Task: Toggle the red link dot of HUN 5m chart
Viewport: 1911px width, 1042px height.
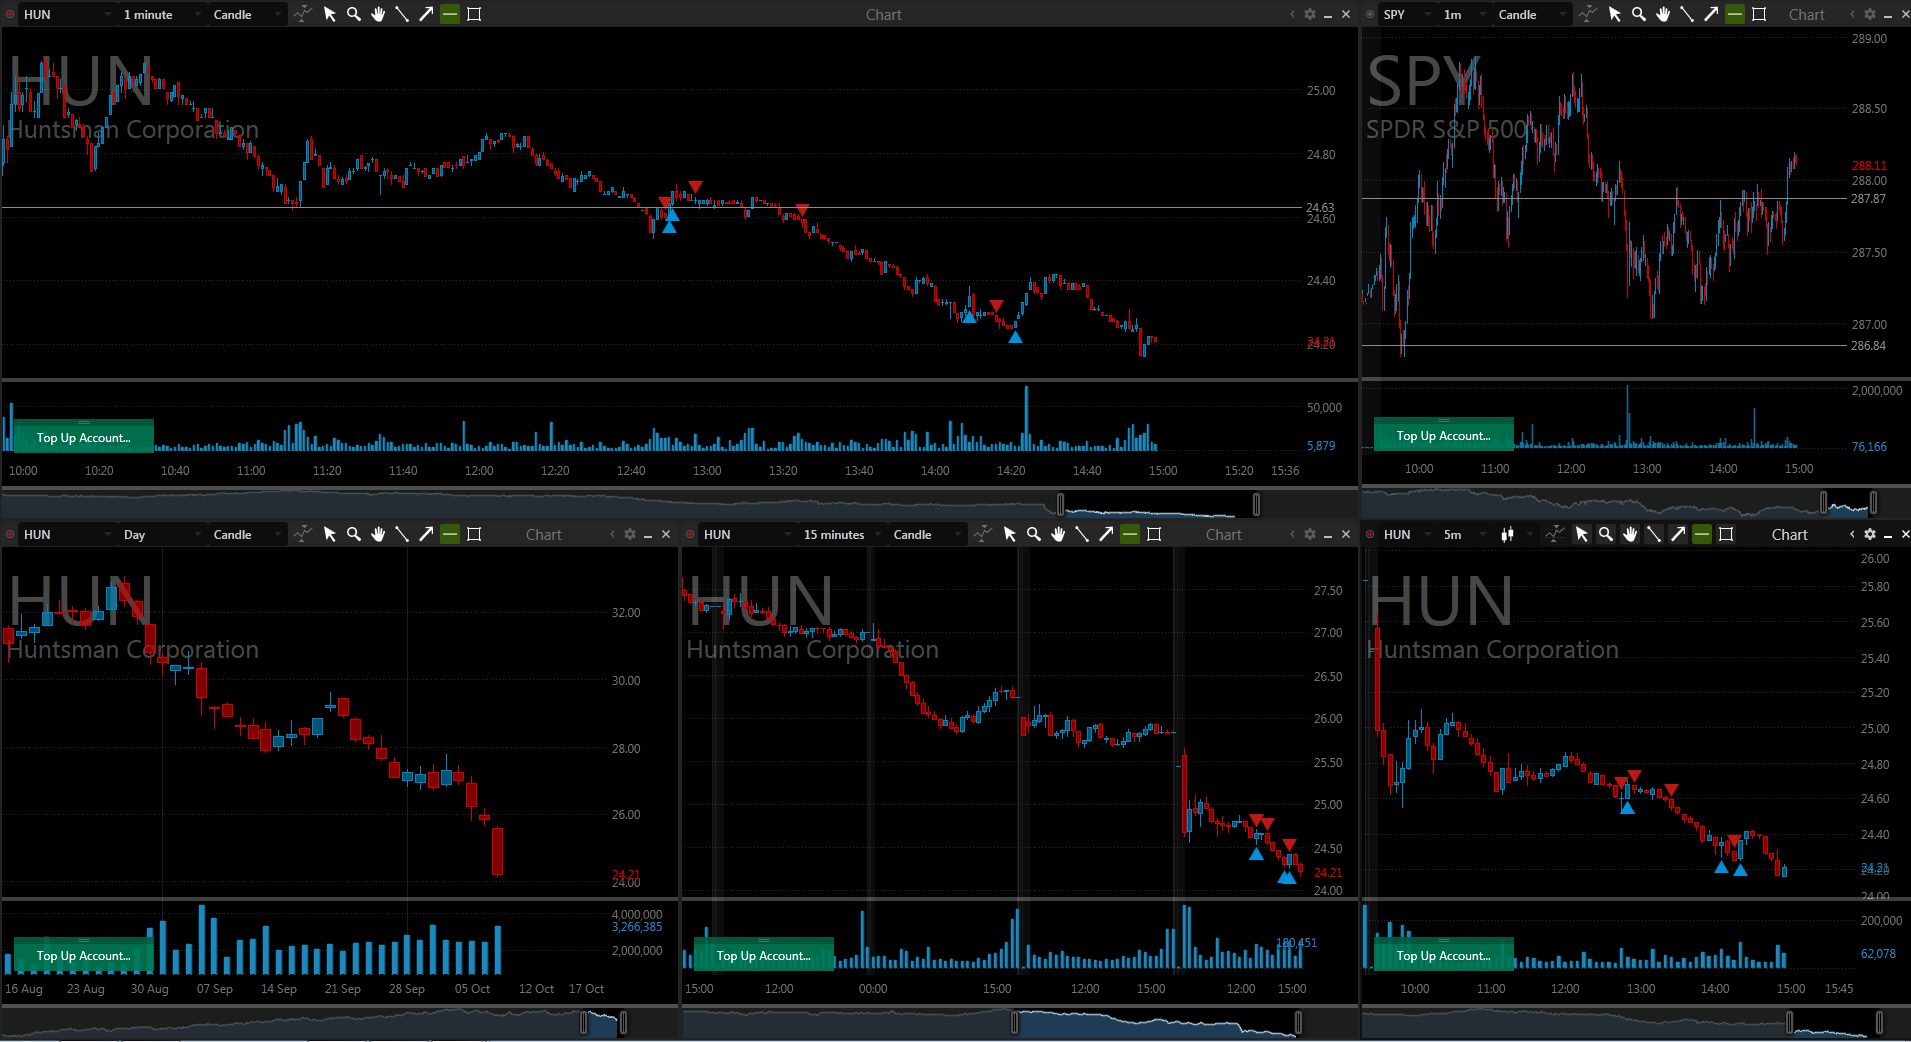Action: tap(1370, 534)
